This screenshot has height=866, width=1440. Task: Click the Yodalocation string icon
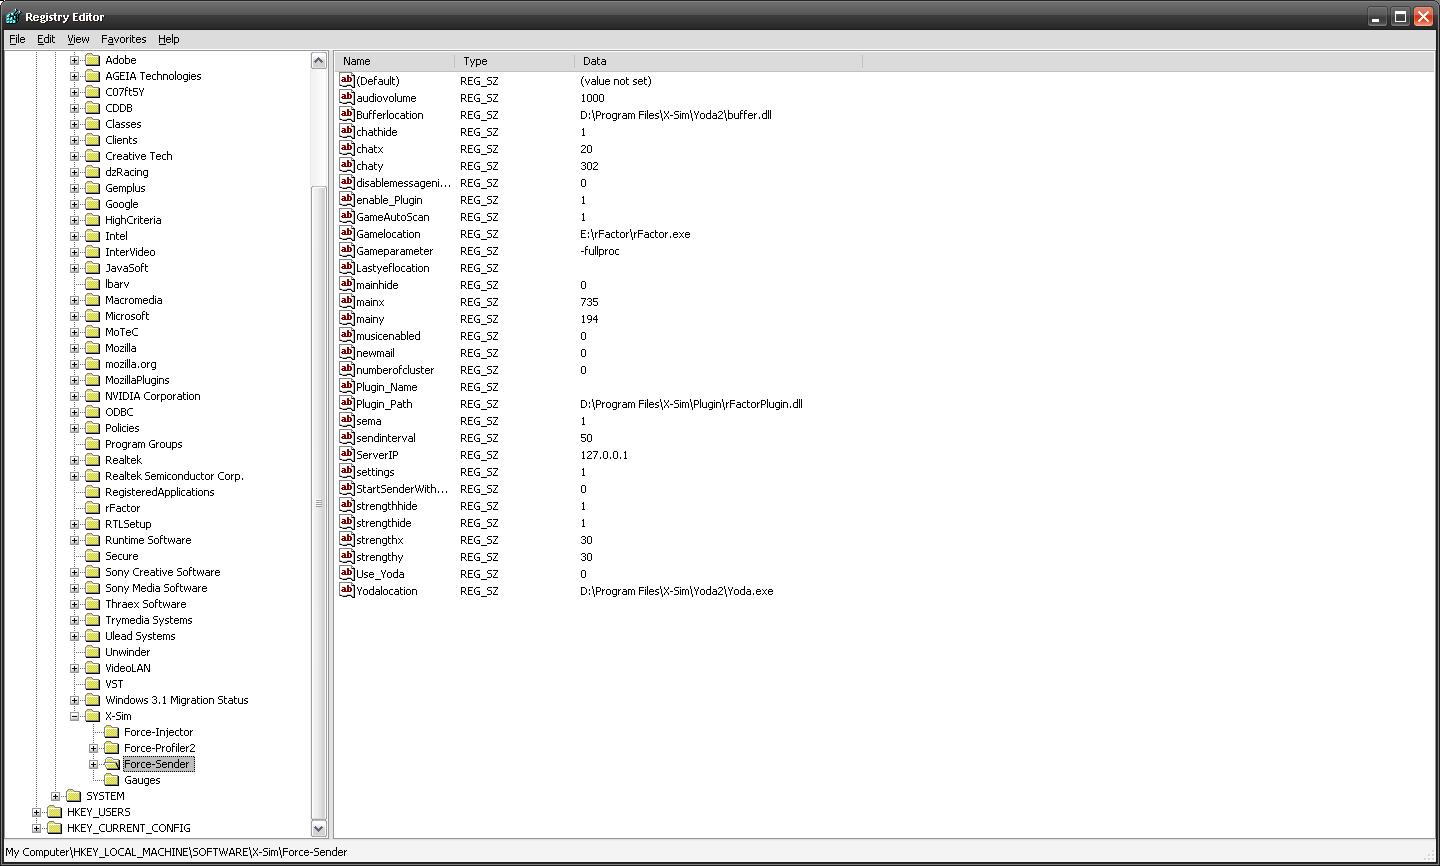tap(347, 591)
